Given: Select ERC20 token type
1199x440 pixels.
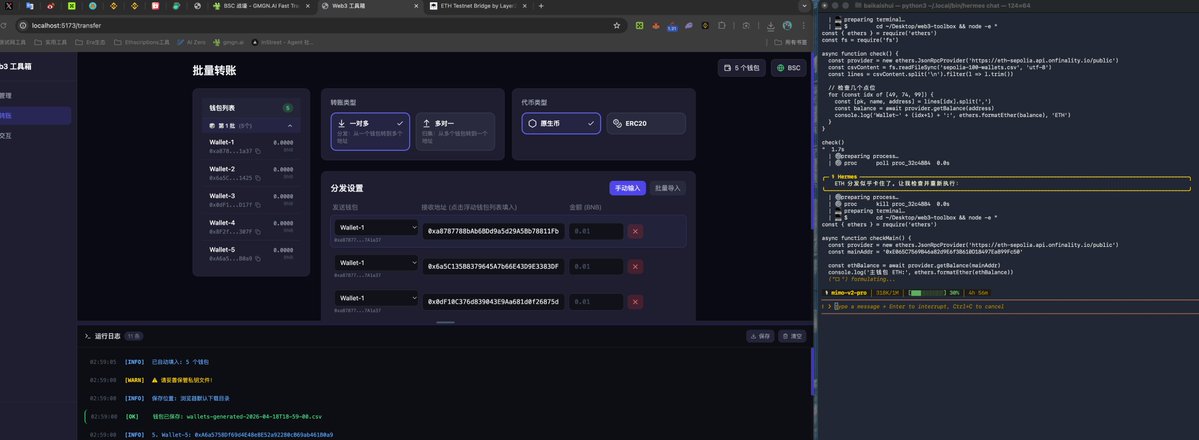Looking at the screenshot, I should [646, 123].
